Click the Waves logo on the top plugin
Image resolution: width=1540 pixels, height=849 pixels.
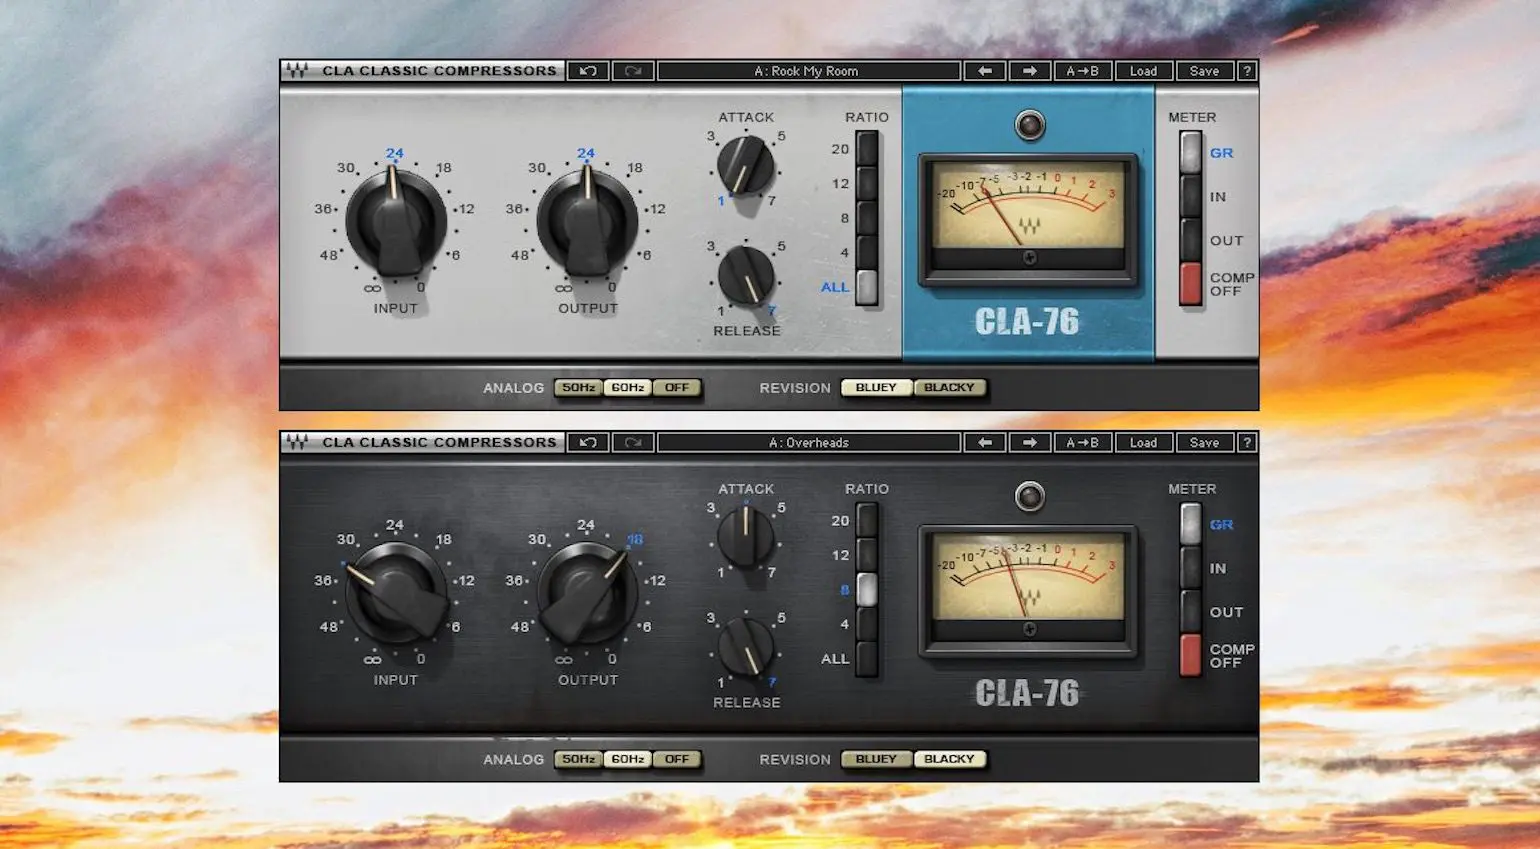coord(296,70)
